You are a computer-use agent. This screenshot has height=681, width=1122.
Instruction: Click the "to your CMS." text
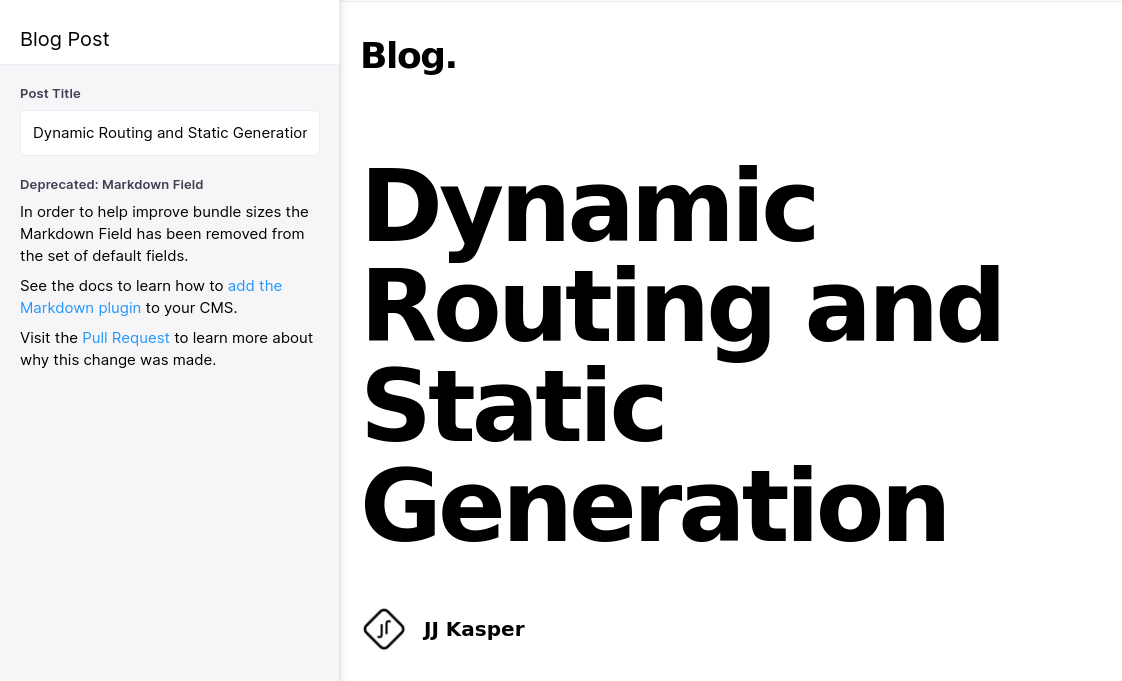pyautogui.click(x=191, y=308)
